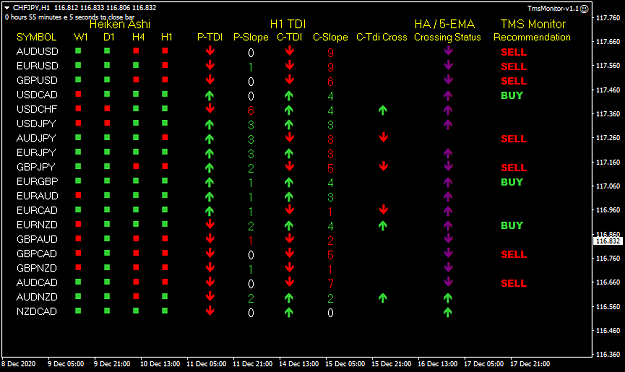Click the time-to-close-bar countdown text

coord(69,17)
